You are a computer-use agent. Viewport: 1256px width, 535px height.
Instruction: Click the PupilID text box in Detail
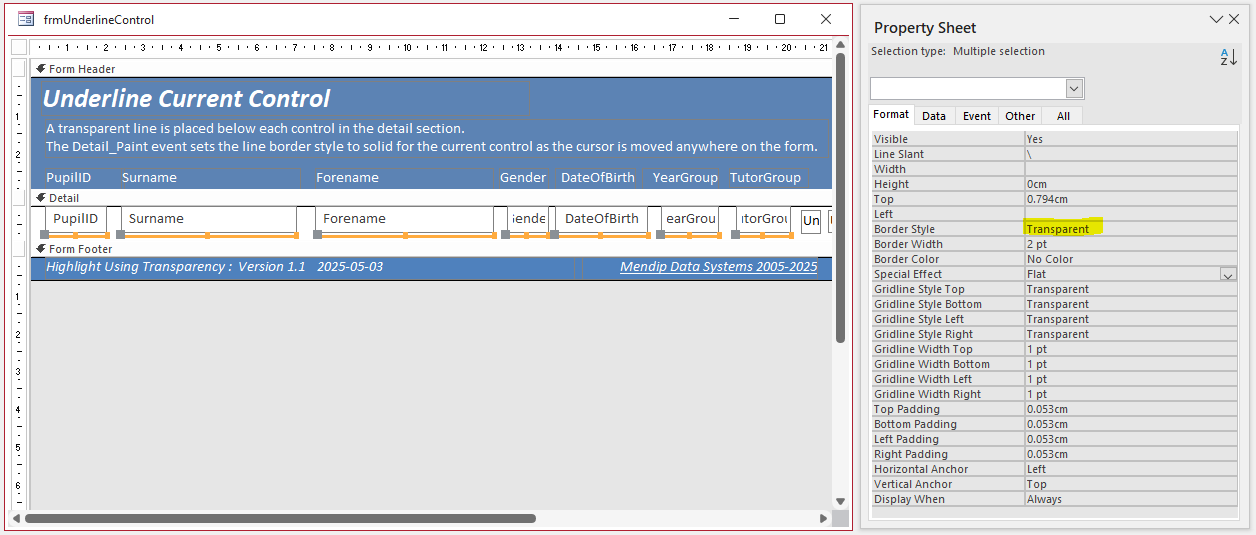76,219
